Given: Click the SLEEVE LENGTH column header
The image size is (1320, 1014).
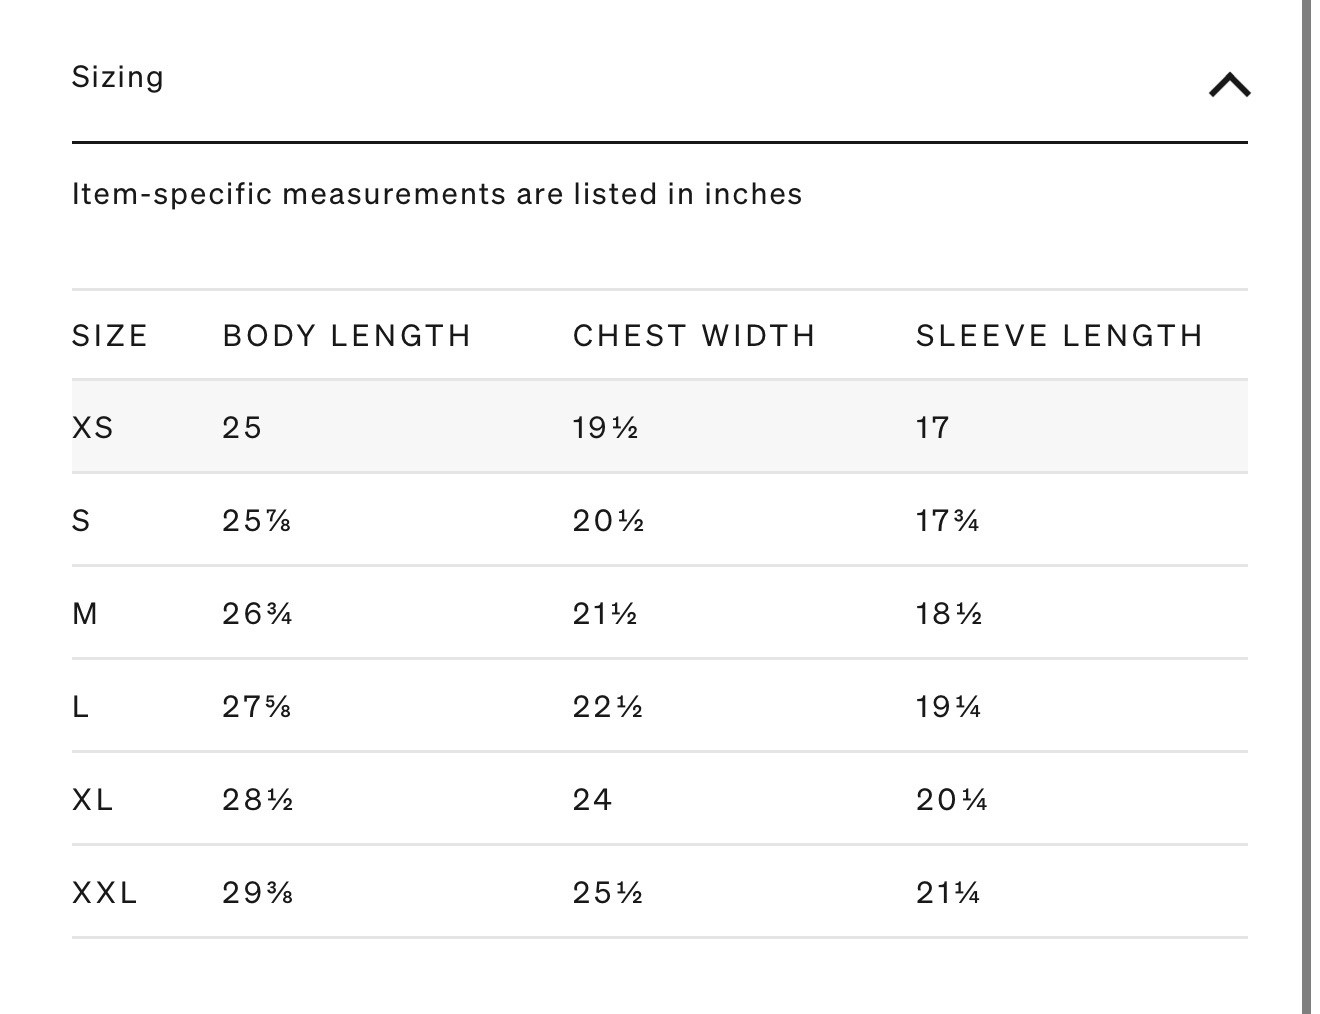Looking at the screenshot, I should [x=1059, y=336].
